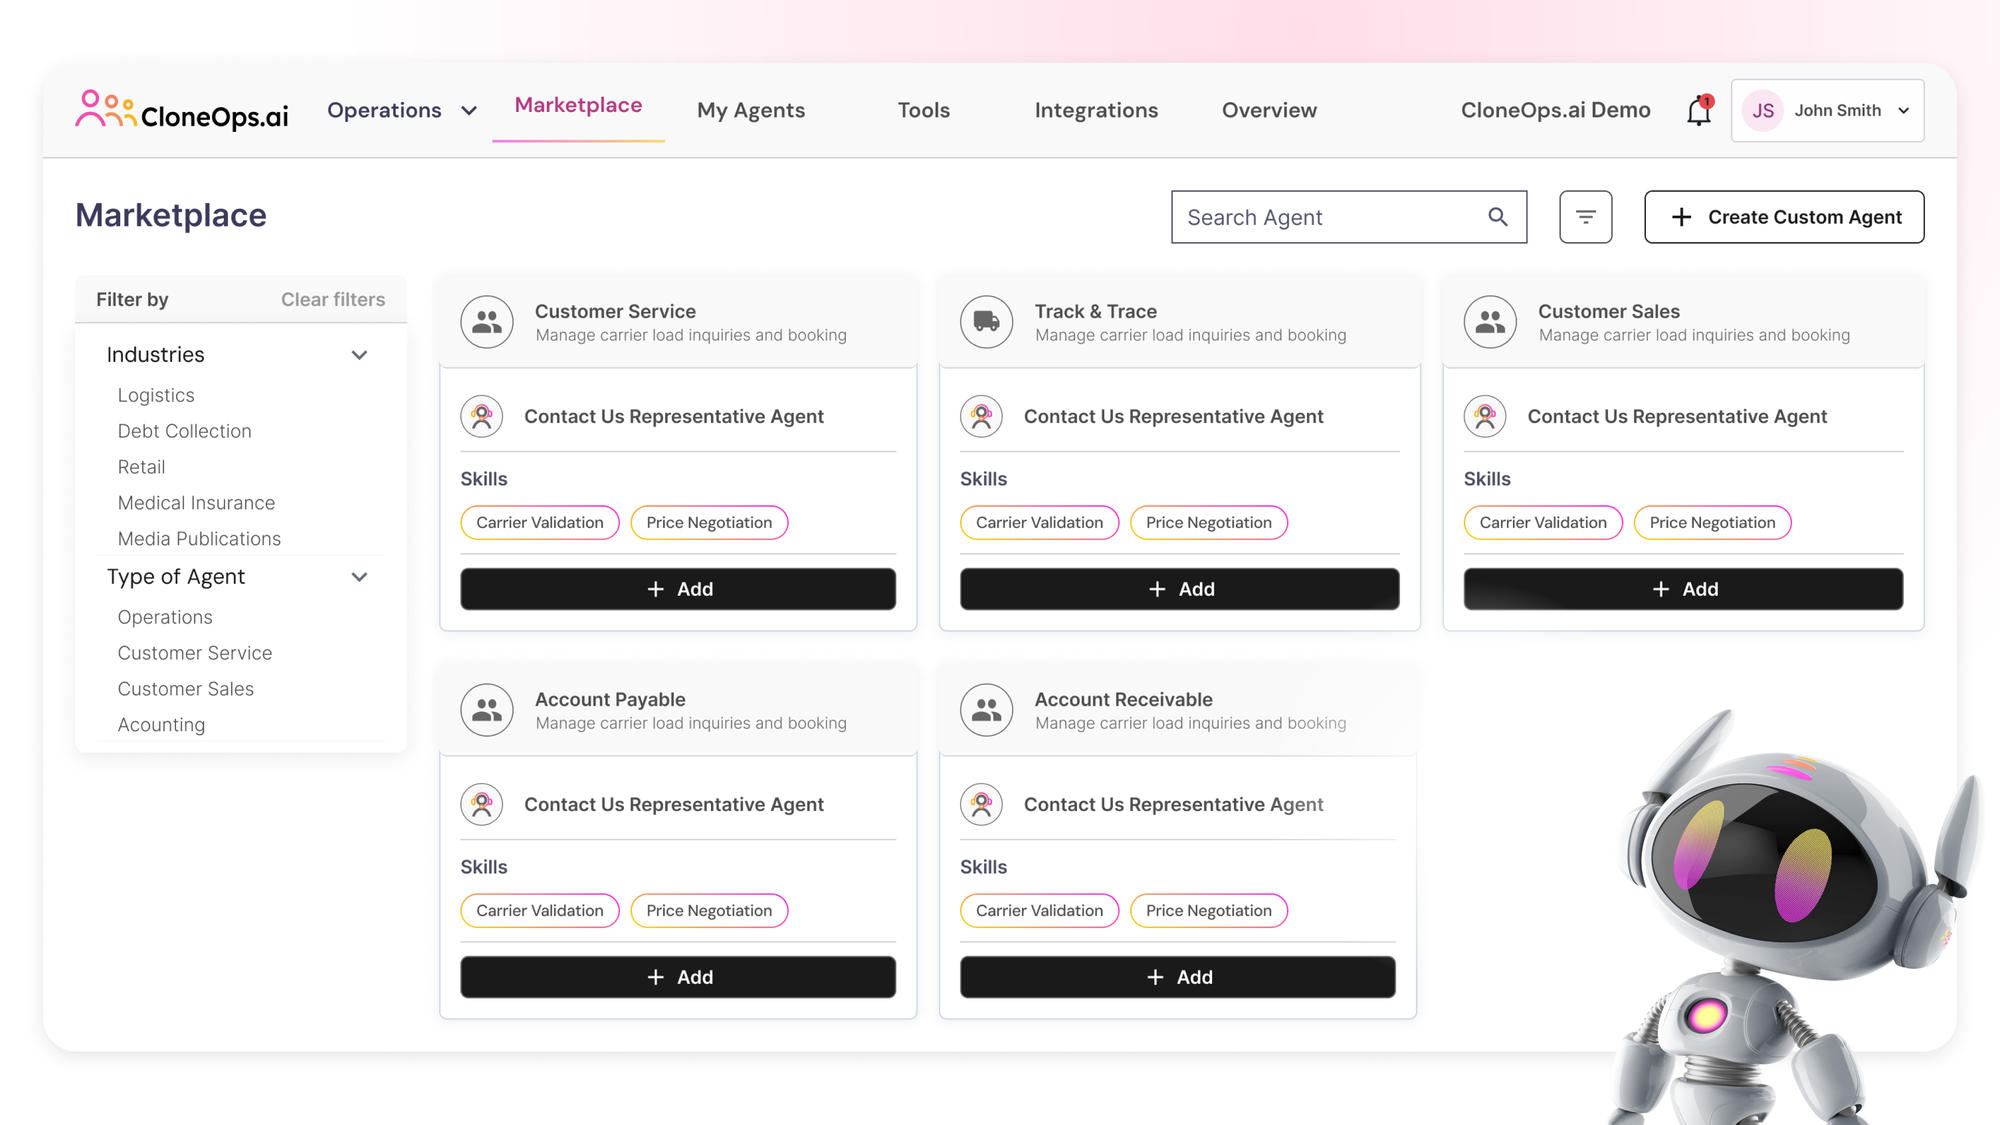
Task: Click Create Custom Agent button
Action: [1783, 217]
